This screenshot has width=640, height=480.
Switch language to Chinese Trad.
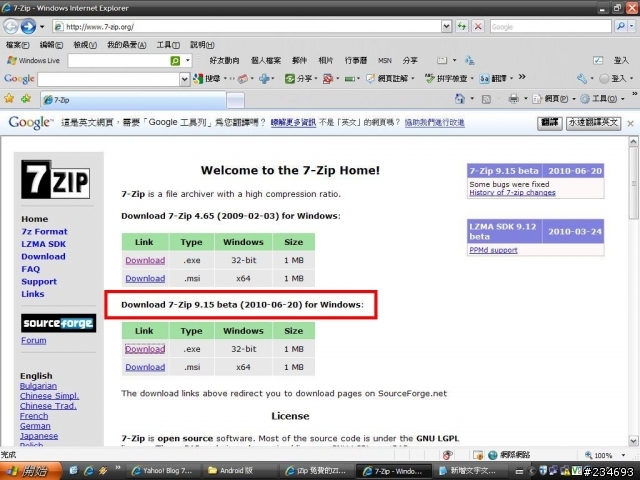48,406
